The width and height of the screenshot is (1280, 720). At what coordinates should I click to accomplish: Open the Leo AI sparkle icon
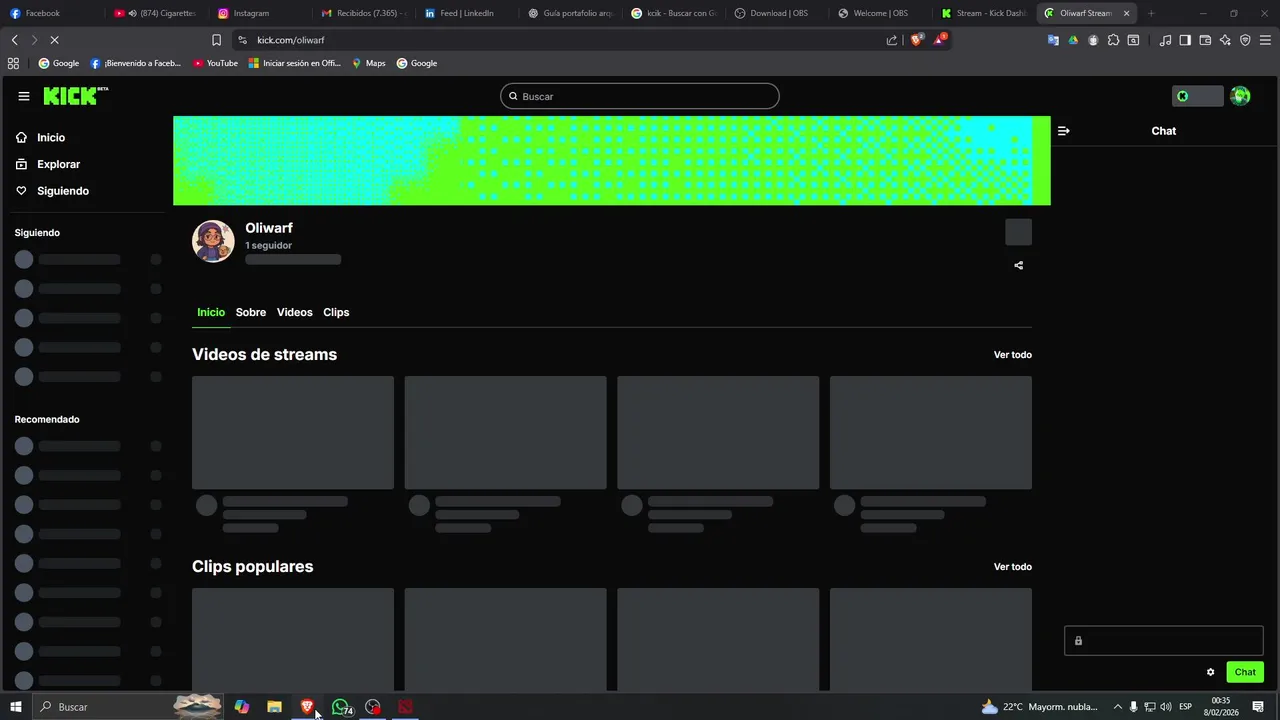coord(1225,40)
